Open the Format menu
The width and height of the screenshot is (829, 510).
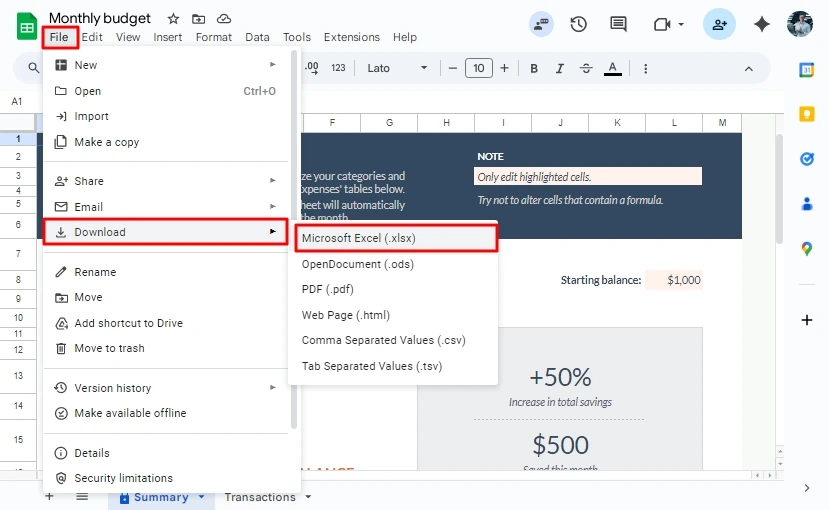click(214, 37)
